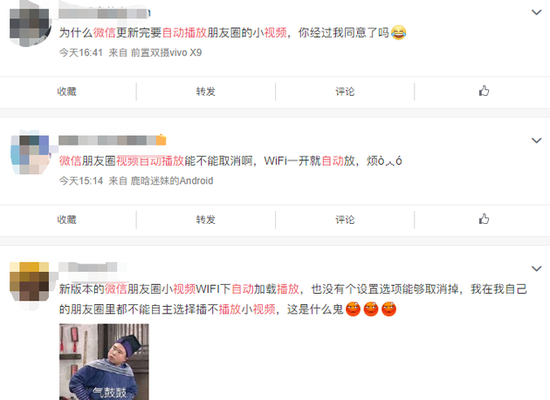
Task: Open the 气鼓鼓 image thumbnail
Action: coord(104,362)
